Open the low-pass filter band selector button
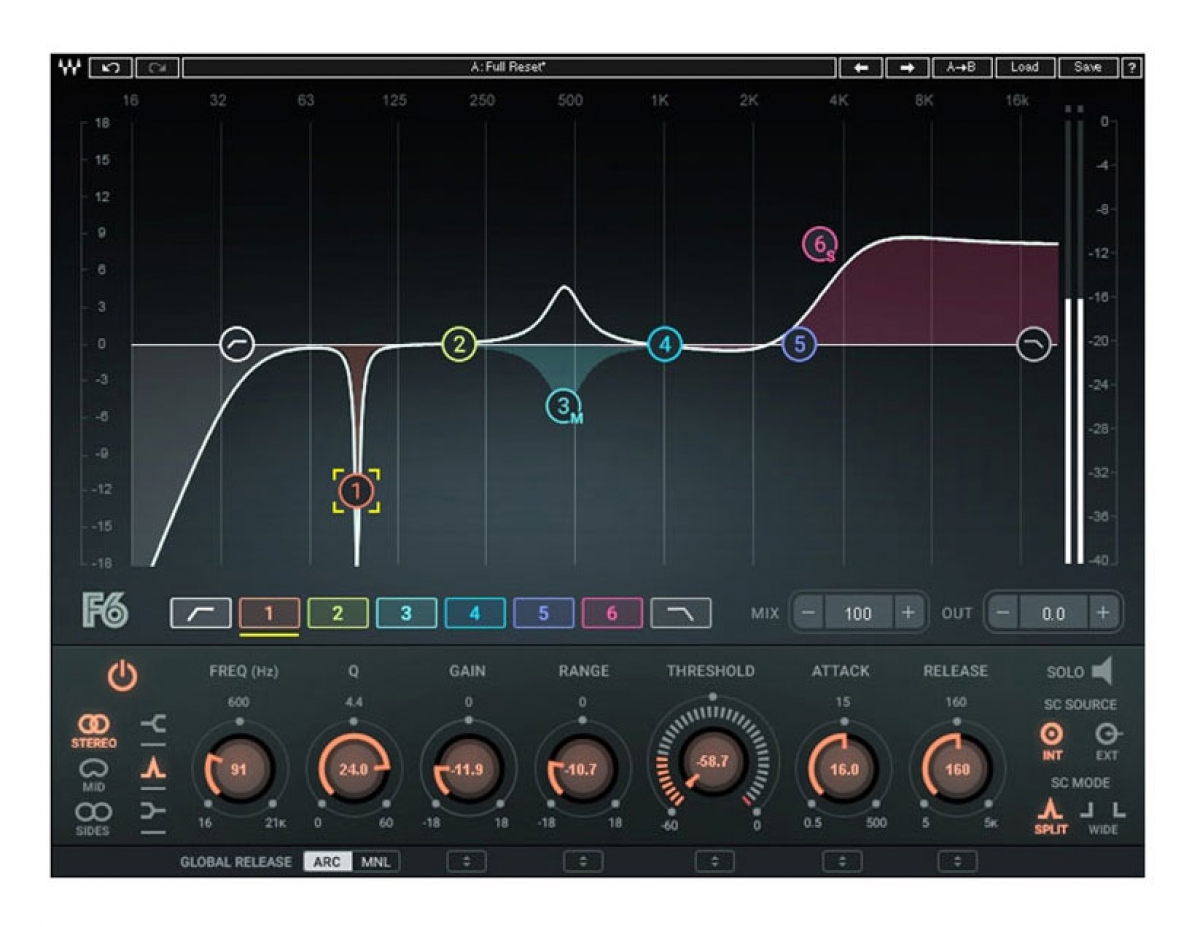 tap(681, 613)
